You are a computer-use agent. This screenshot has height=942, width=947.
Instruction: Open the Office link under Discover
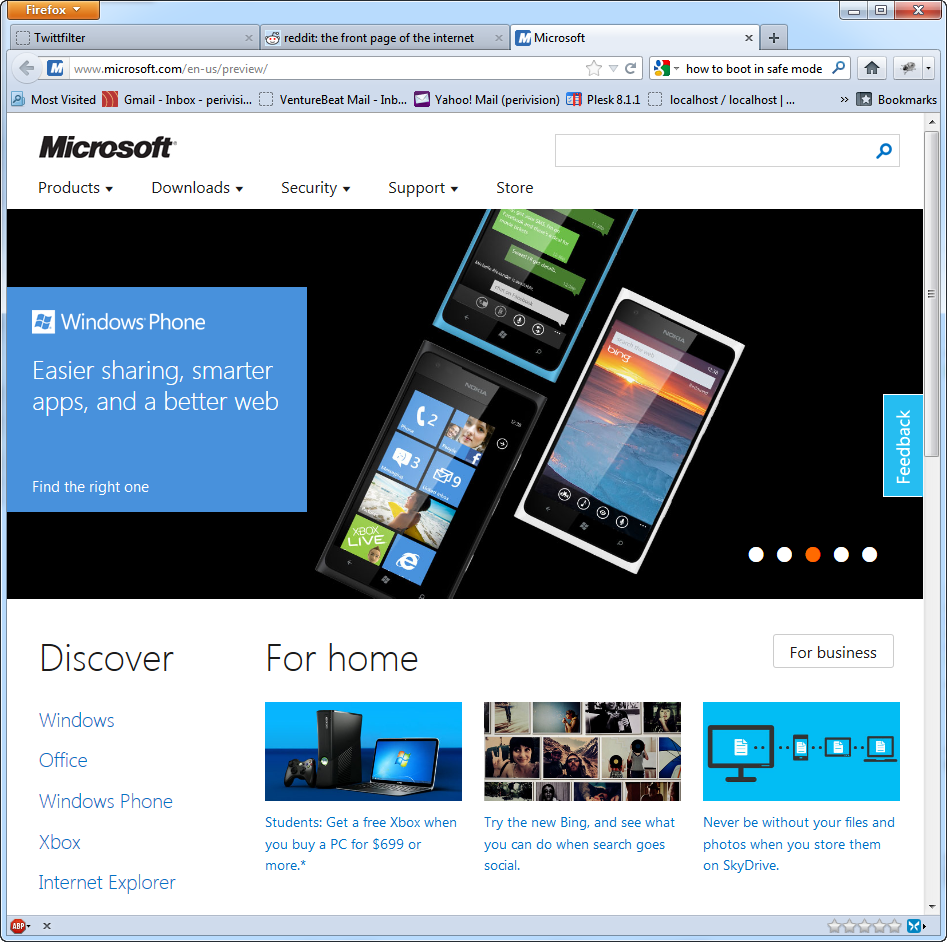(63, 760)
